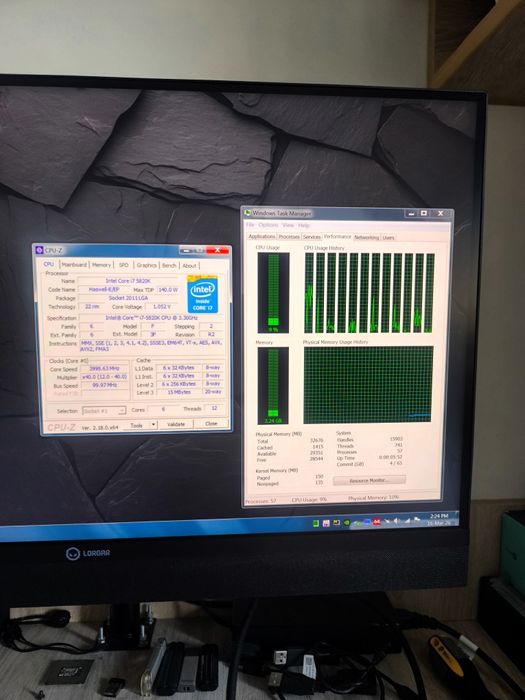Click the CPU Usage gauge in Task Manager

tap(273, 293)
